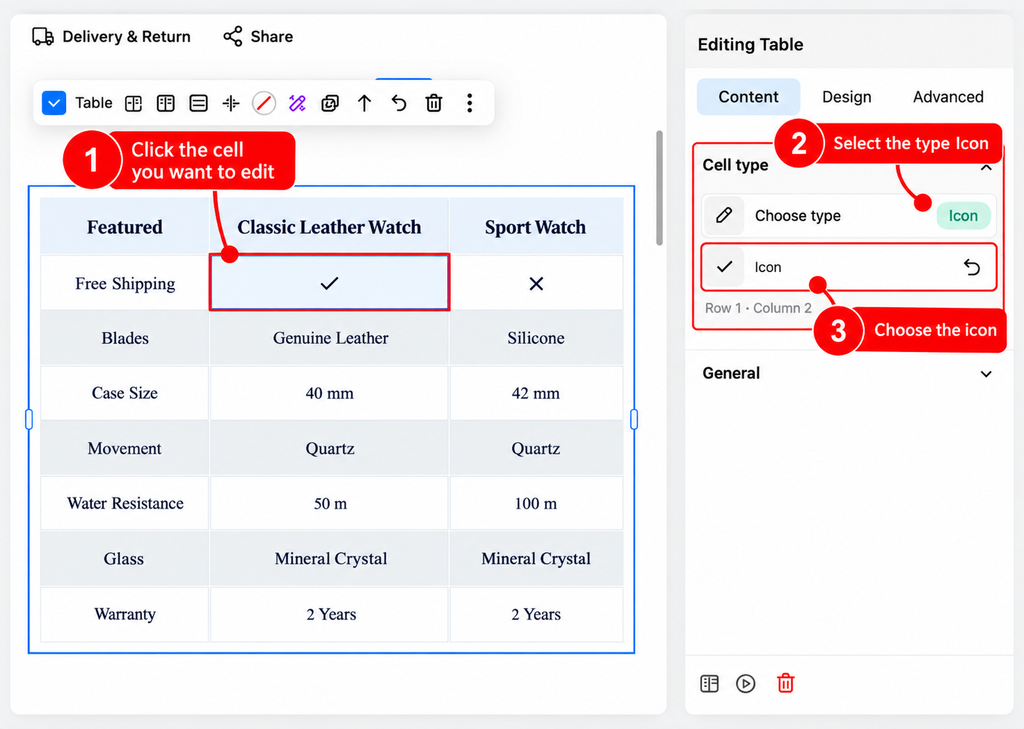Open the green Icon type selector badge
The width and height of the screenshot is (1024, 729).
tap(963, 216)
